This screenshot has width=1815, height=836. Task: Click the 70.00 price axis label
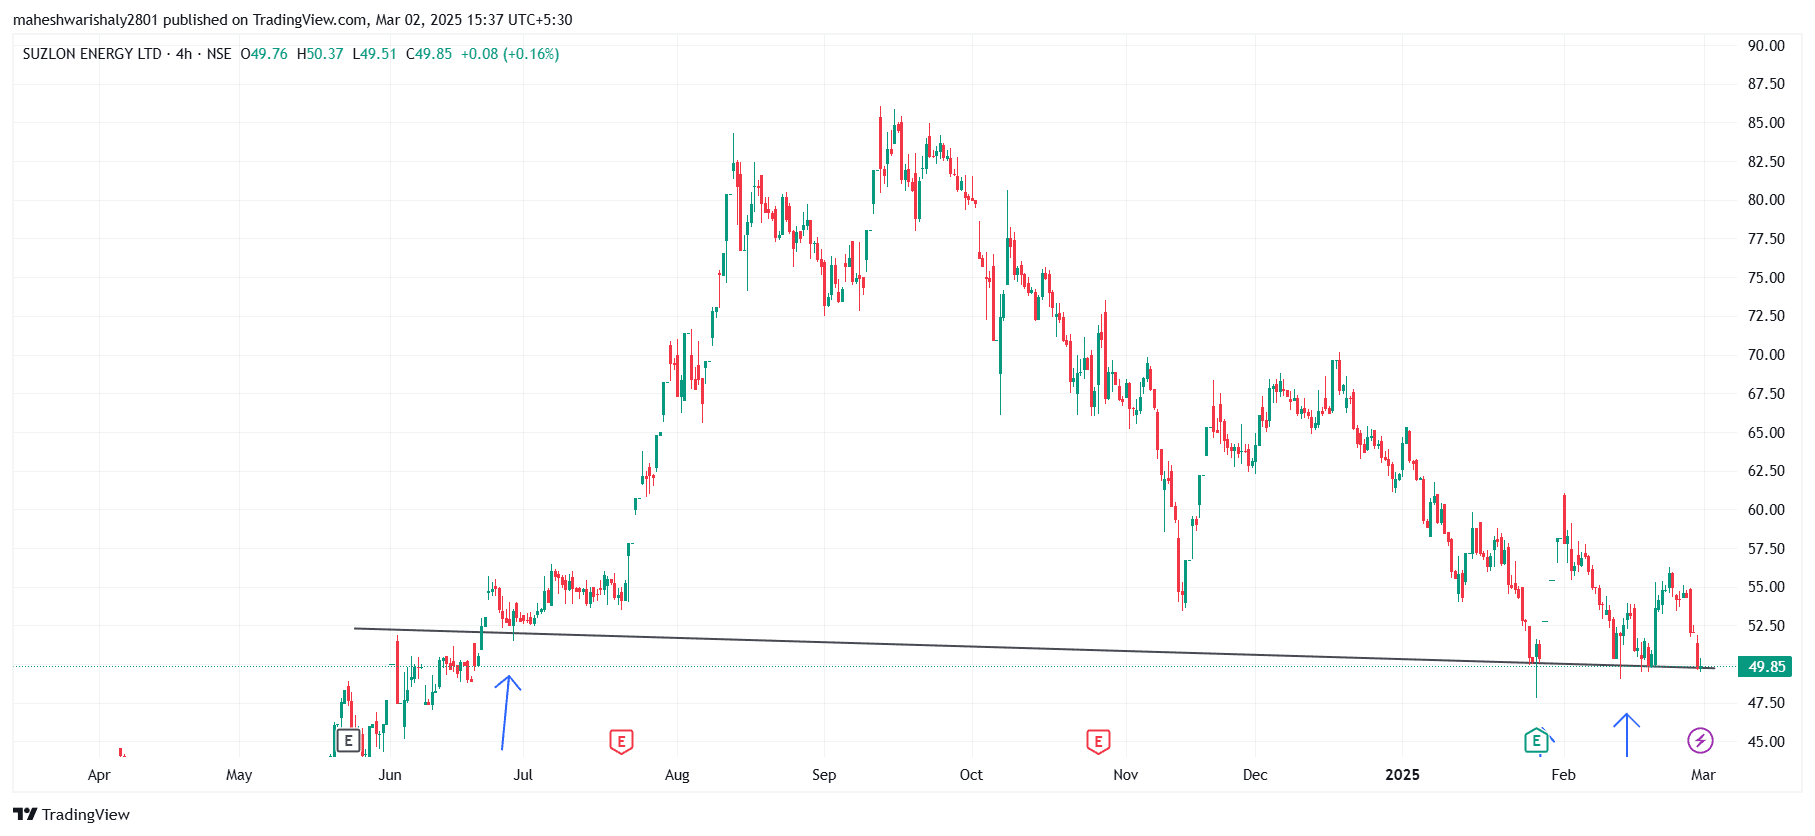click(1766, 355)
